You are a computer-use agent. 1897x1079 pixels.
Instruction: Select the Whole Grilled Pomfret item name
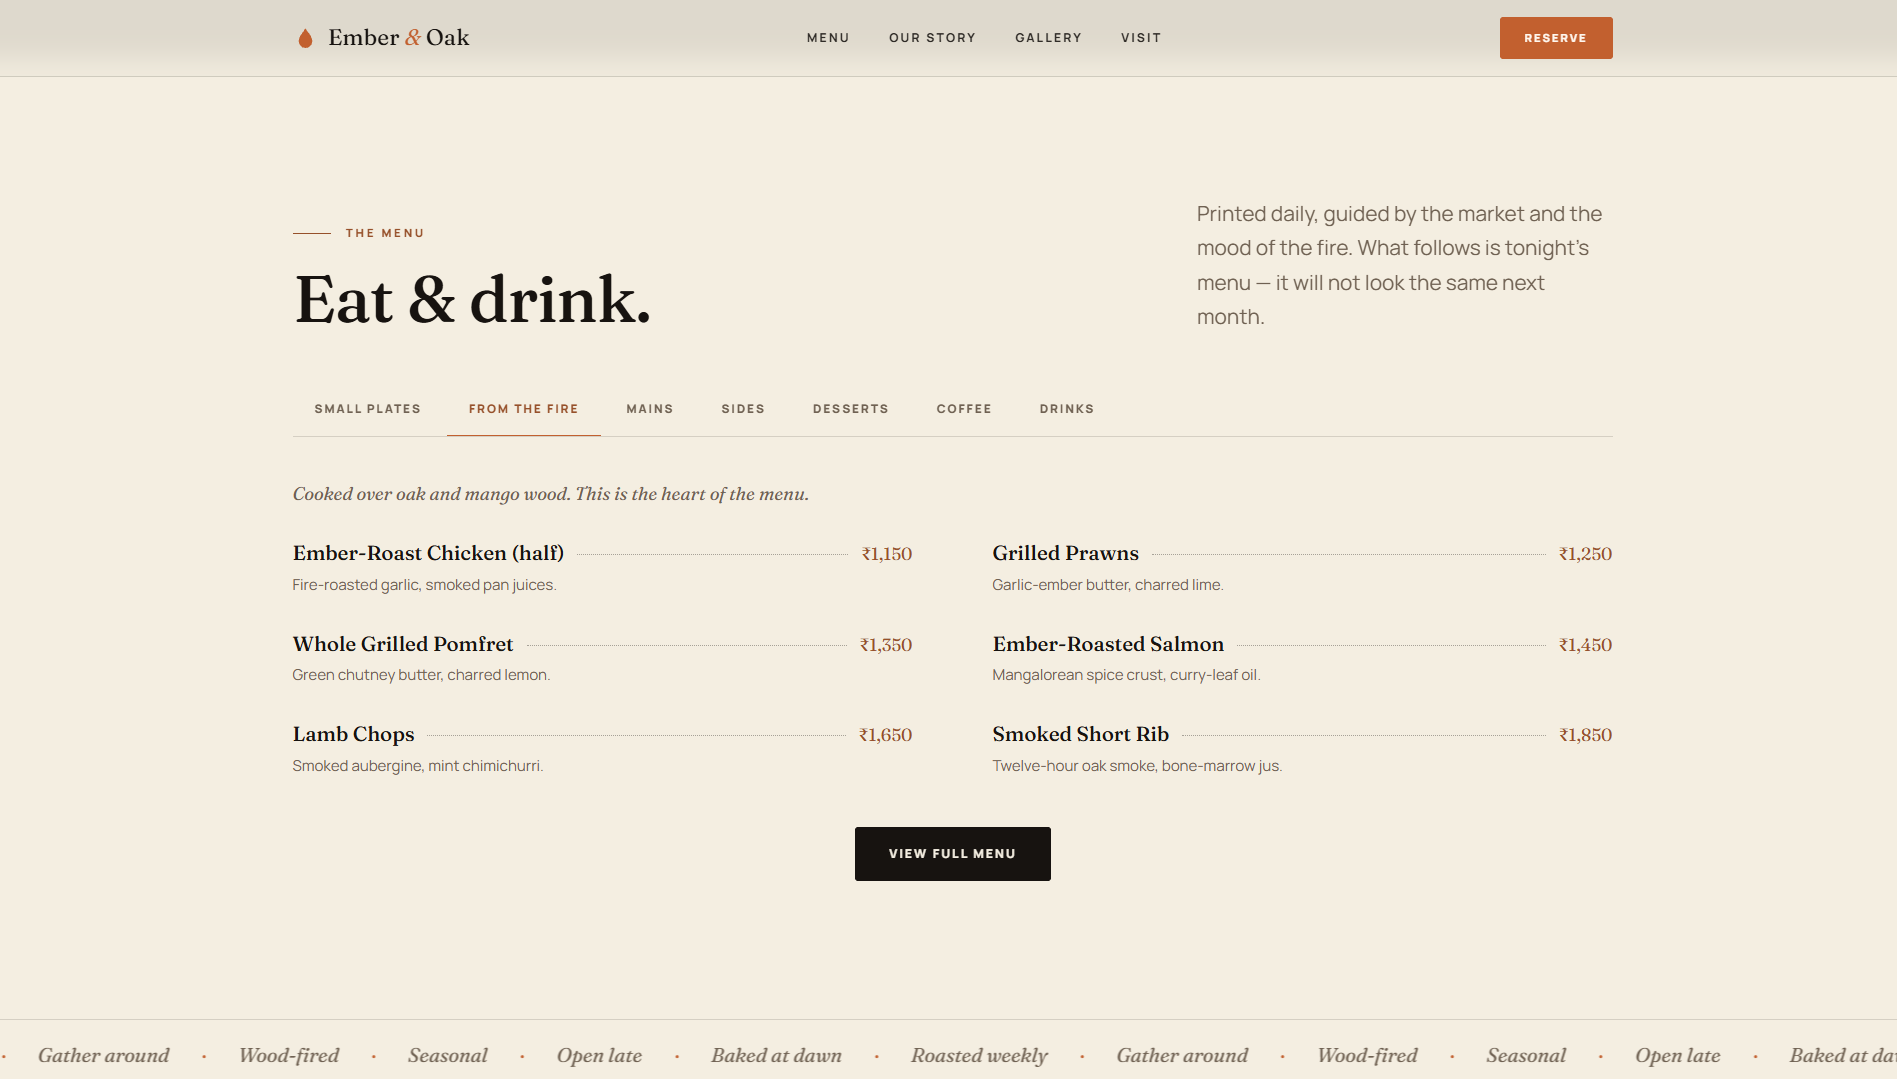click(x=403, y=644)
